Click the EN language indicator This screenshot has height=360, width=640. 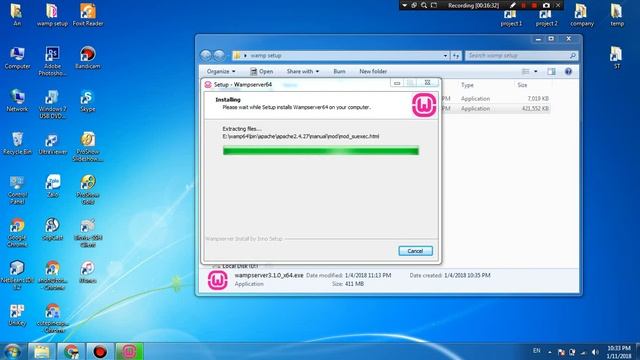click(537, 351)
